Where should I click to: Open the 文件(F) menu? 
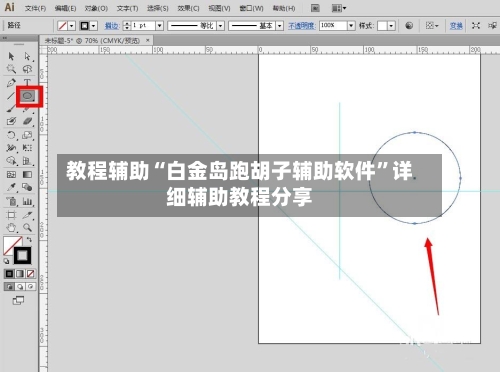(x=36, y=8)
